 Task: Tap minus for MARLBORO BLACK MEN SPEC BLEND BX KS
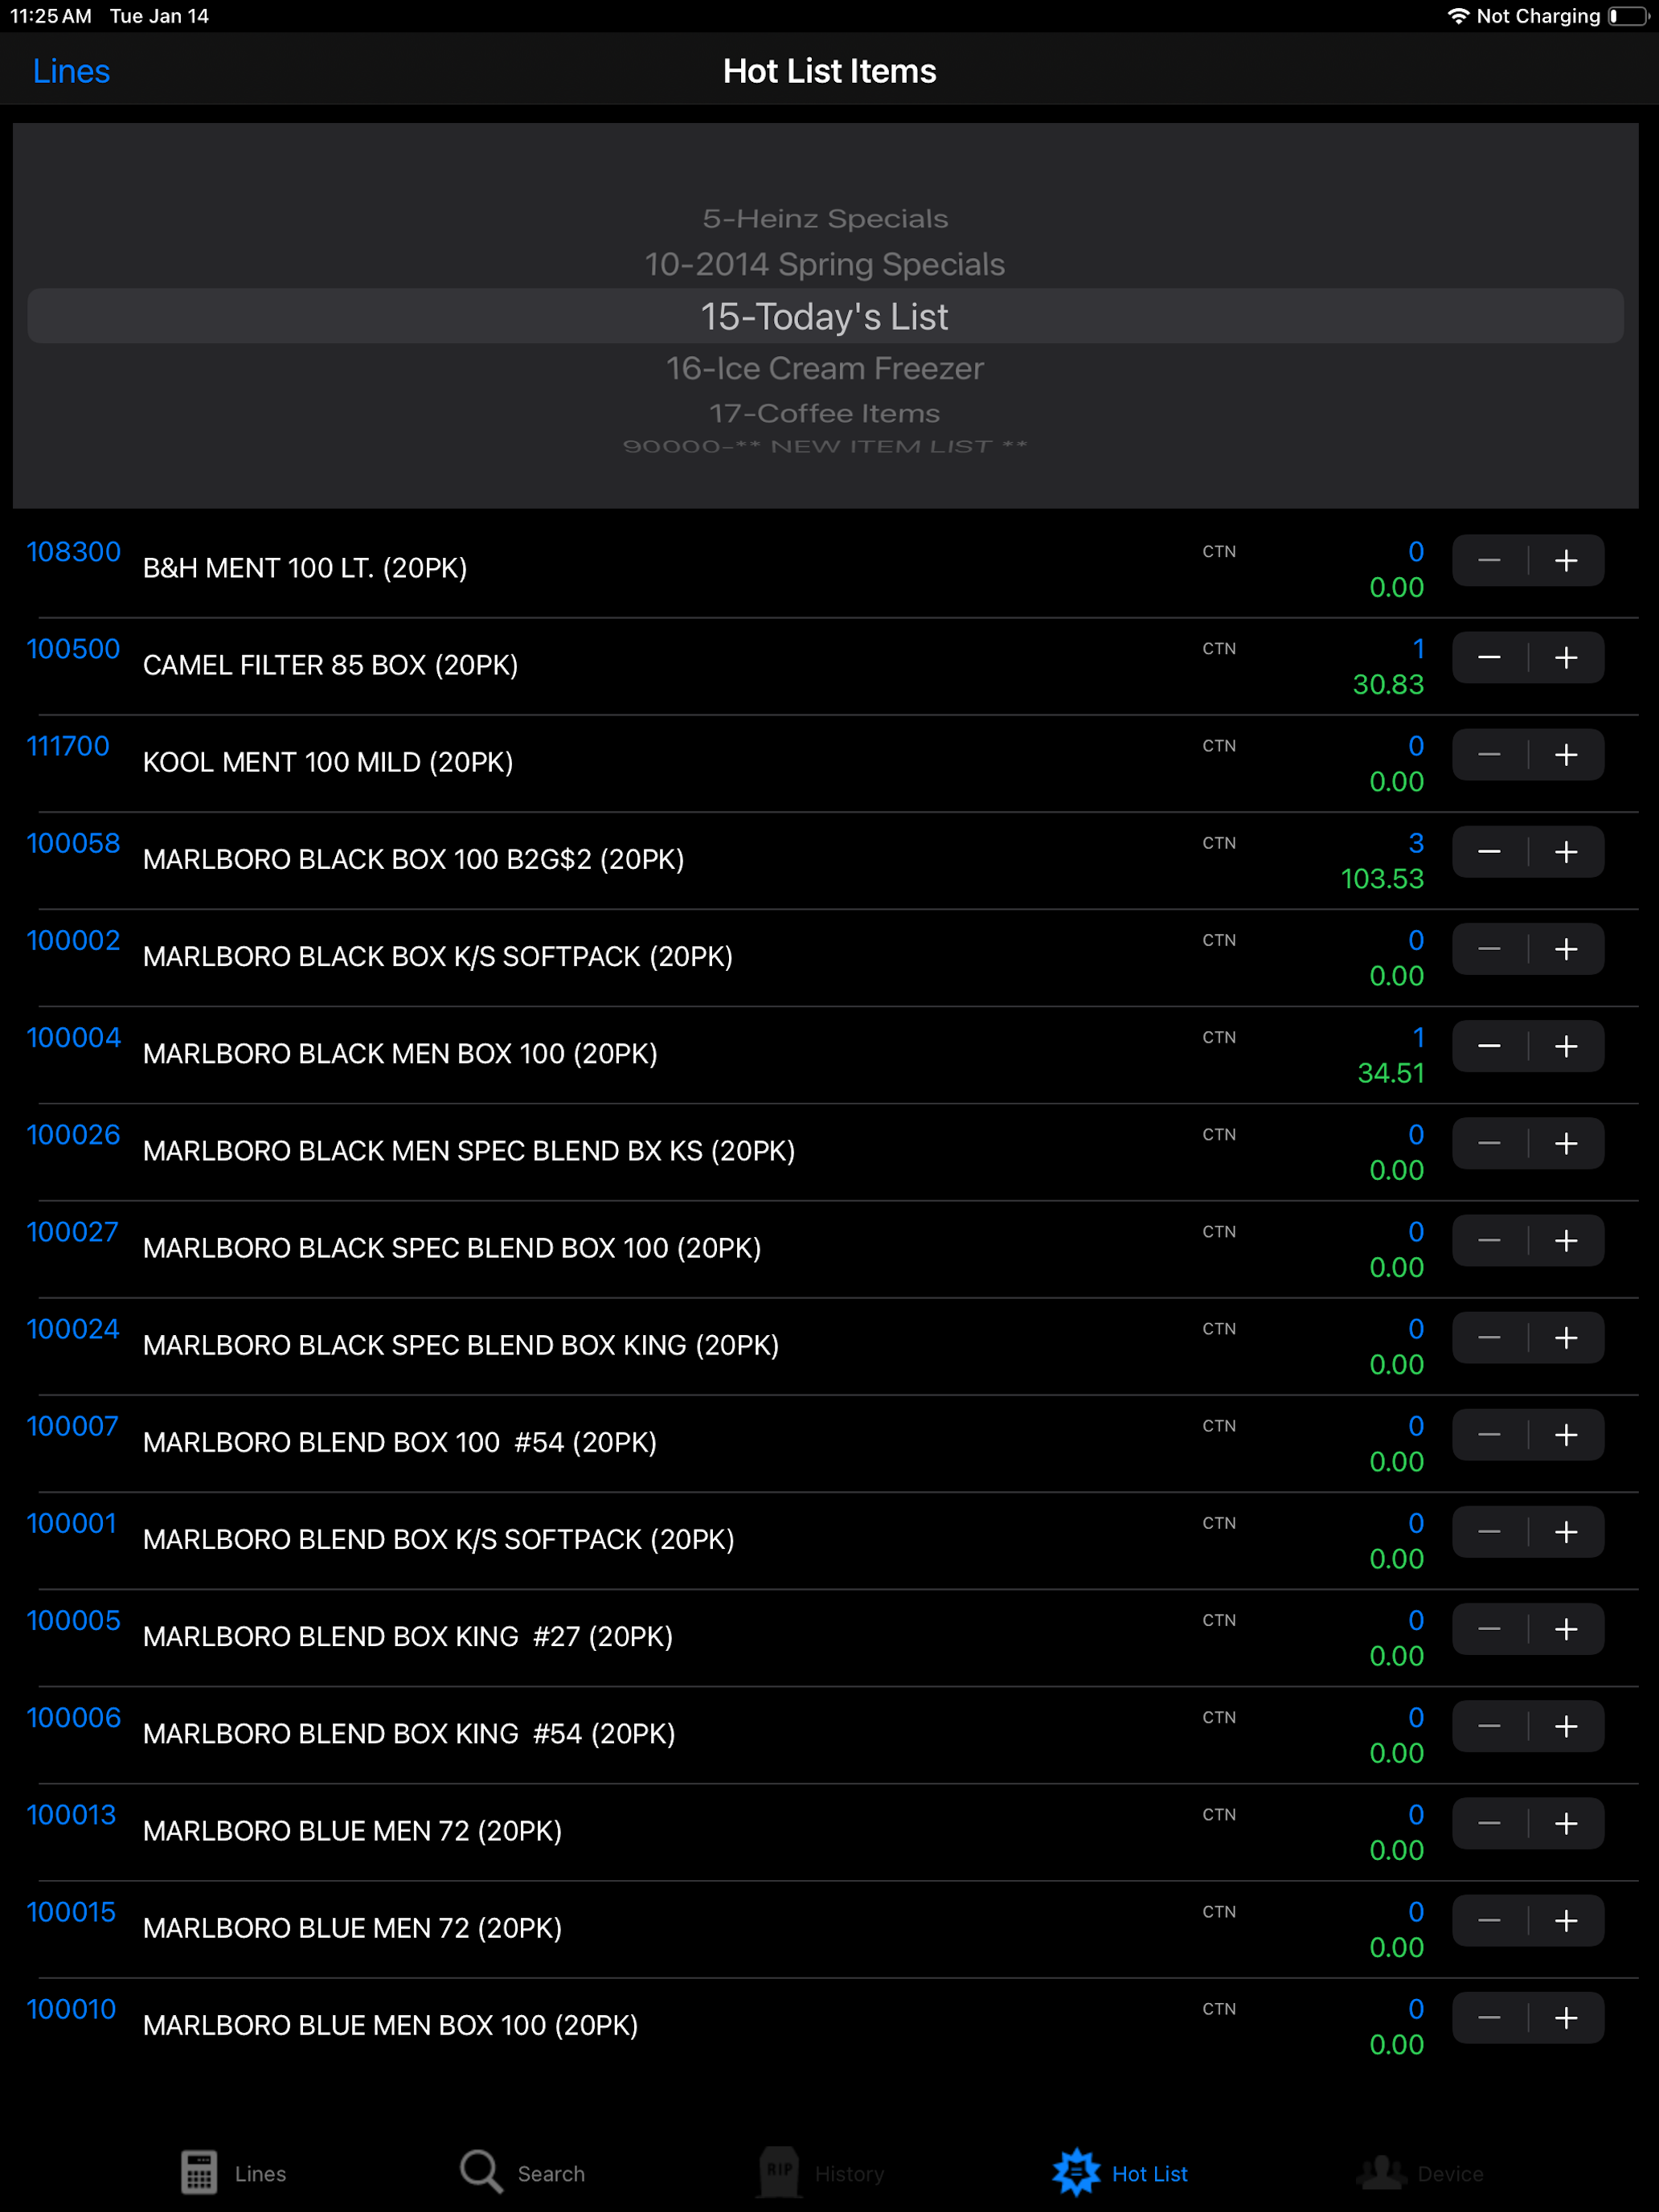click(x=1489, y=1143)
